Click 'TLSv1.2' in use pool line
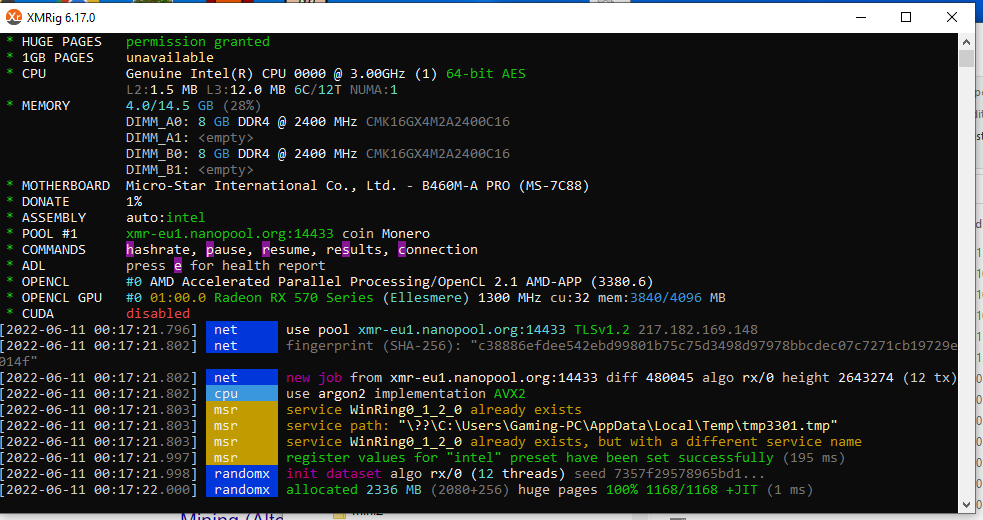 [x=602, y=330]
